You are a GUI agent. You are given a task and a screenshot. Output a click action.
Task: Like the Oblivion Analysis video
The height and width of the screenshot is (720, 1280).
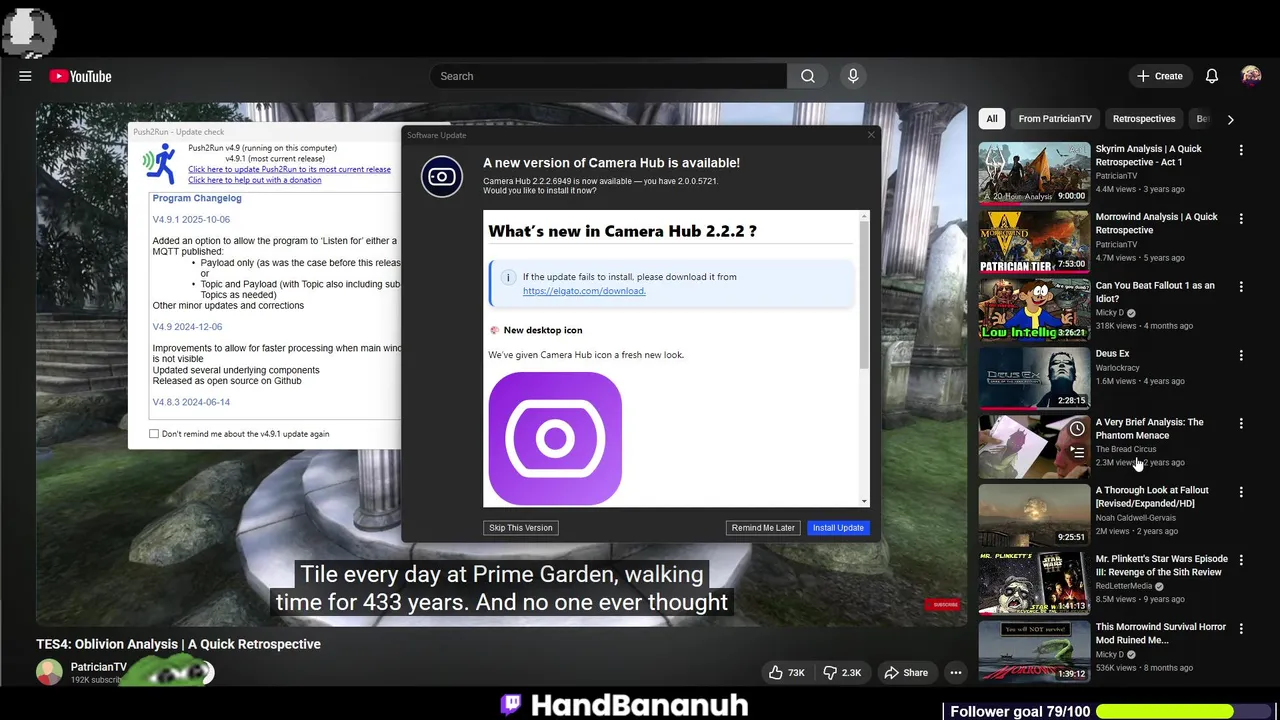pos(787,673)
